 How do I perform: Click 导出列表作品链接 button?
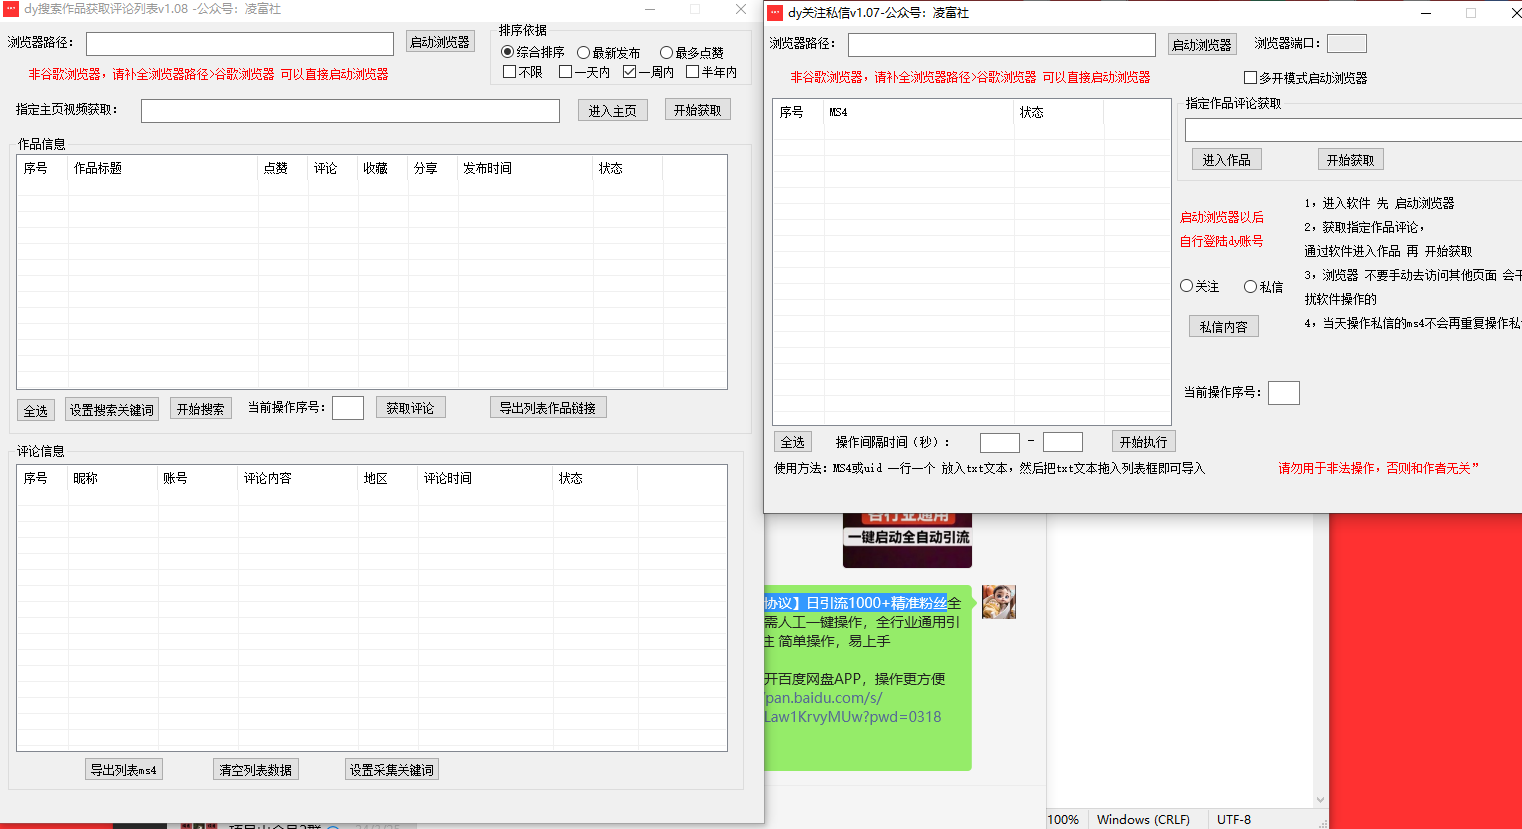pos(548,407)
